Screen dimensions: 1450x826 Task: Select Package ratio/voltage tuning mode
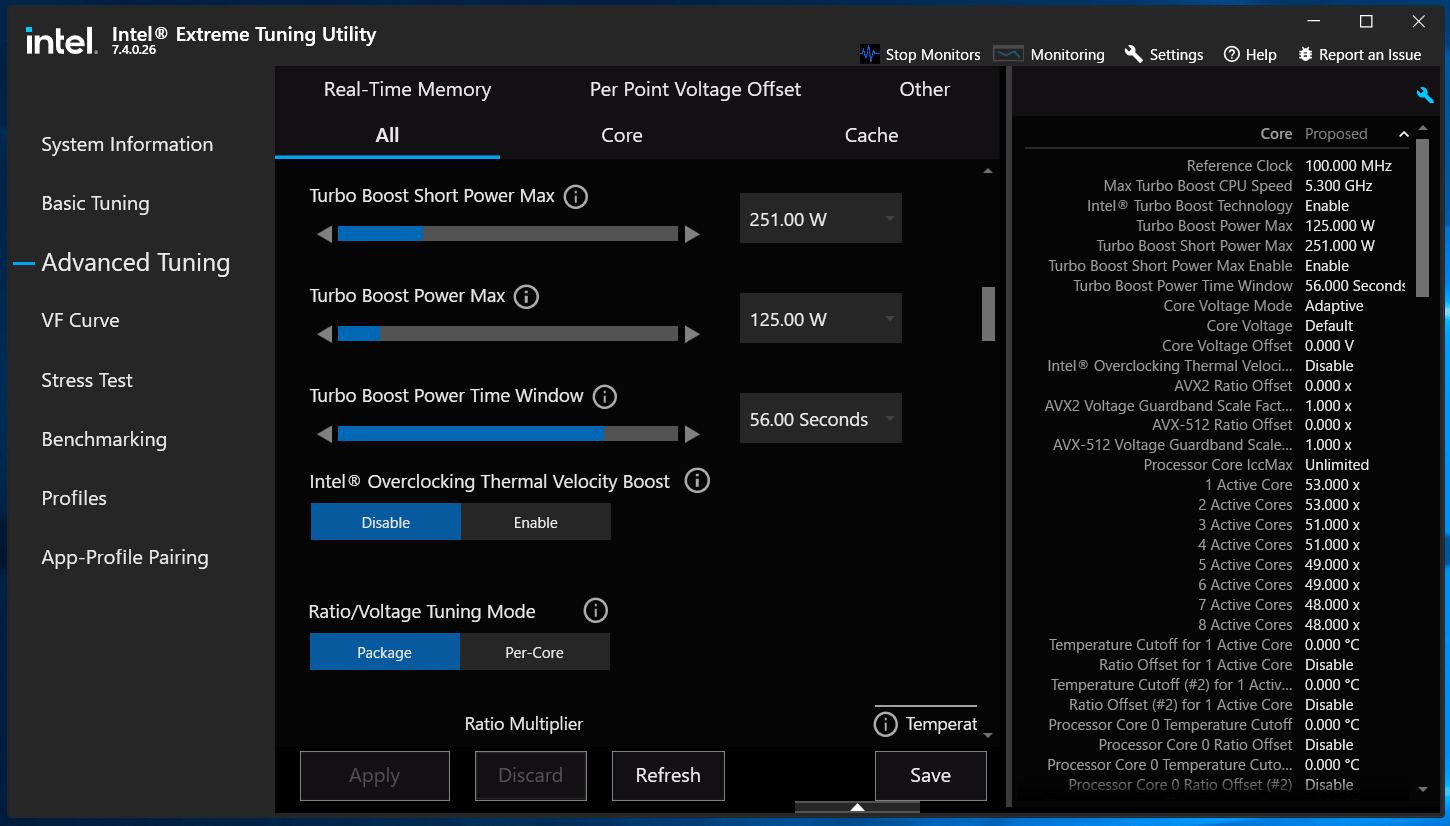(385, 652)
